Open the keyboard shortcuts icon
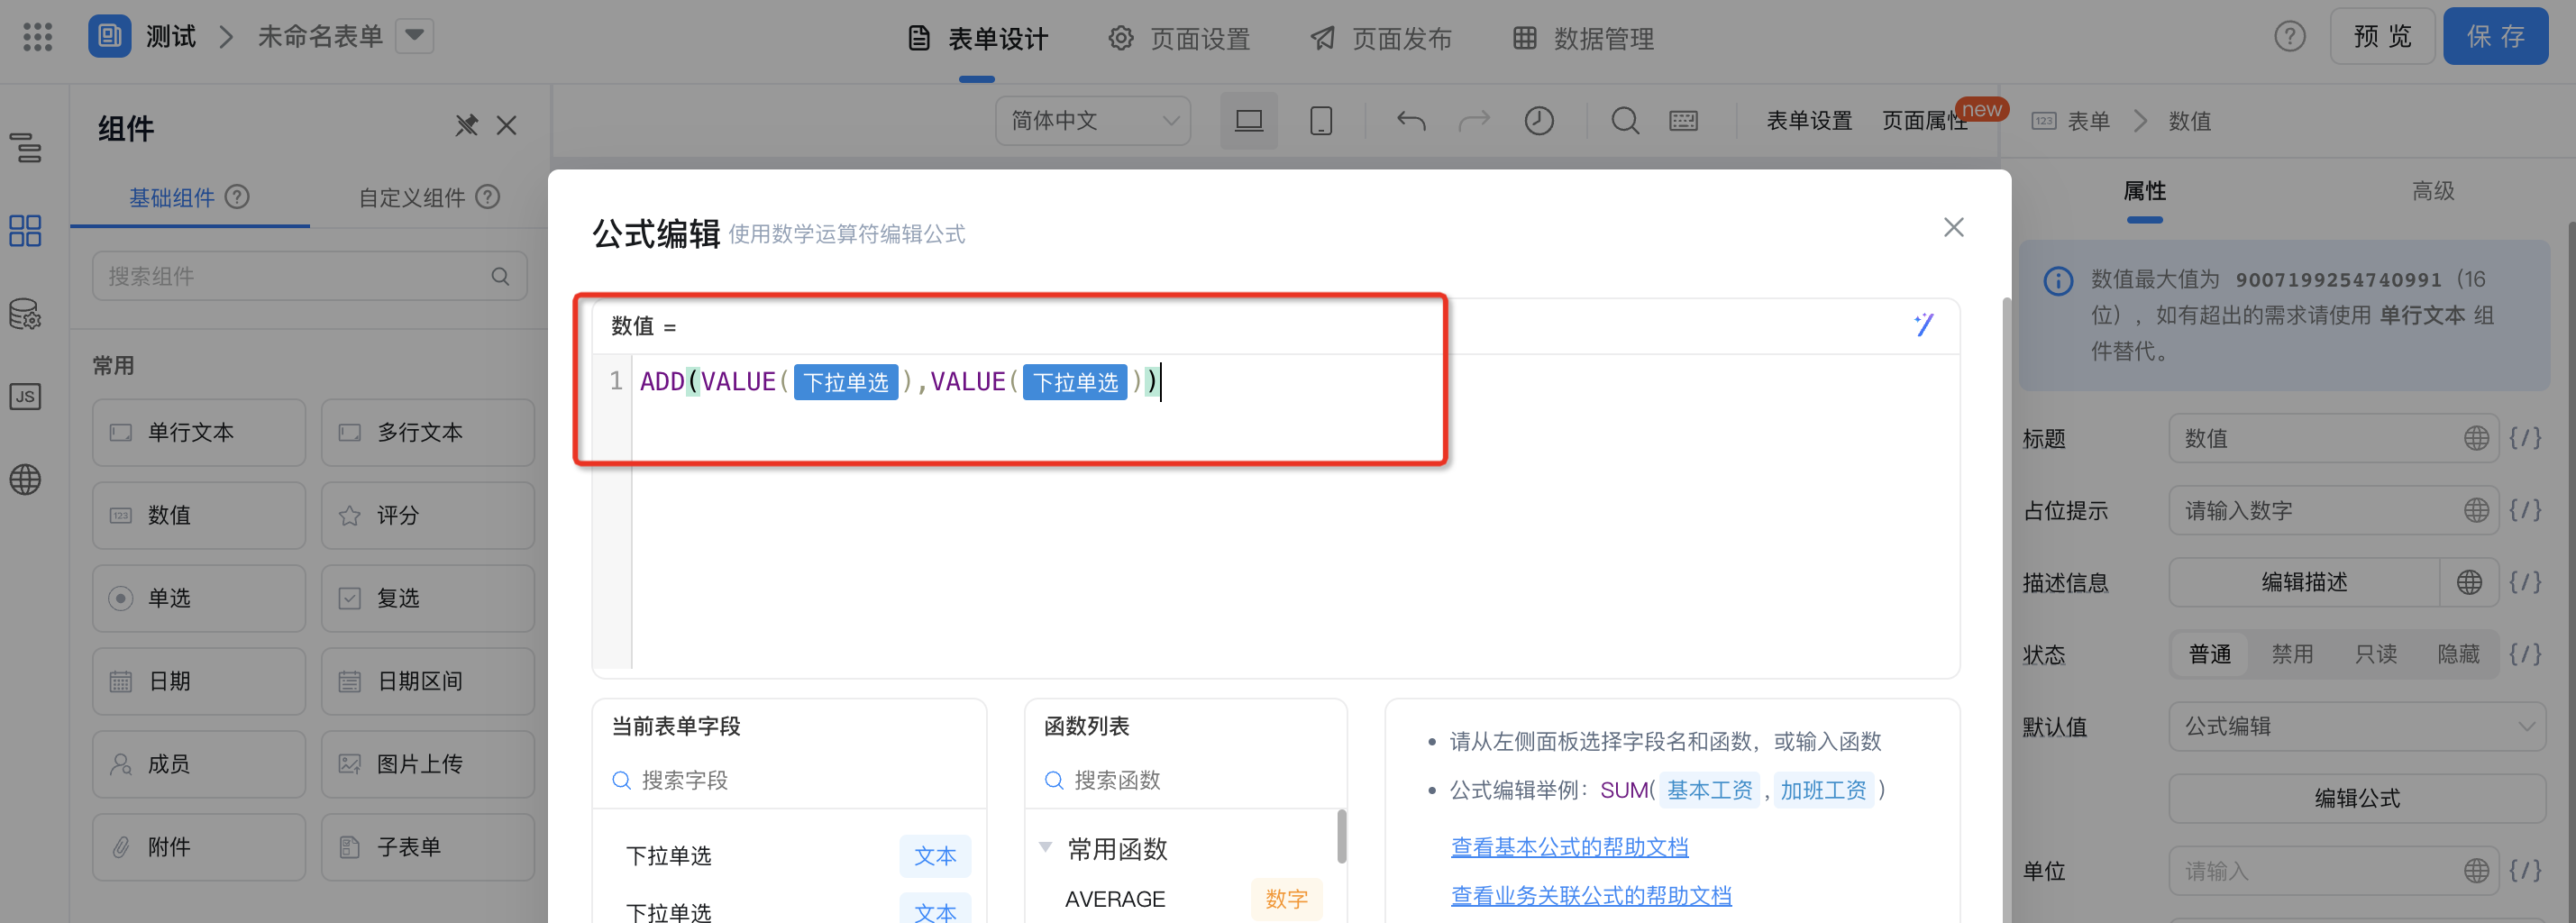This screenshot has width=2576, height=923. [1684, 121]
